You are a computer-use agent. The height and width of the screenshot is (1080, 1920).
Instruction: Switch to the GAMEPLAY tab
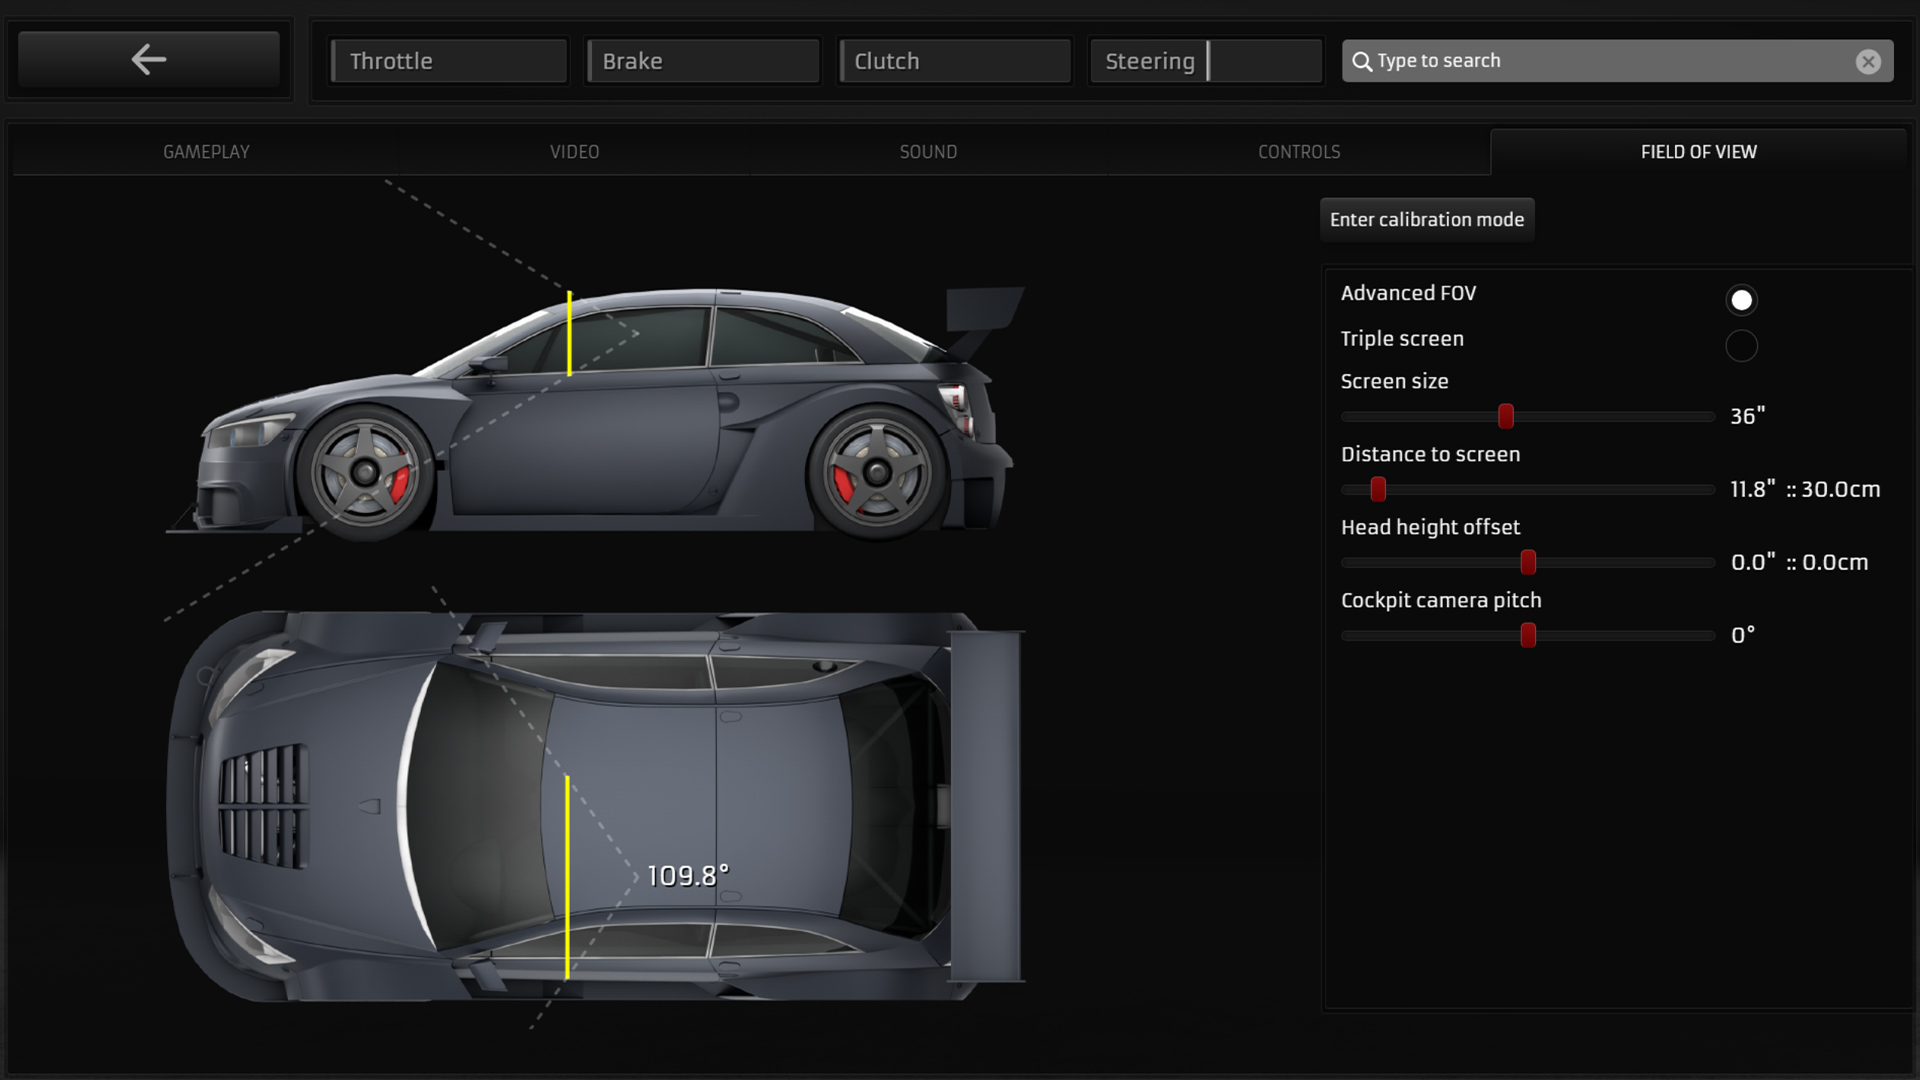206,151
